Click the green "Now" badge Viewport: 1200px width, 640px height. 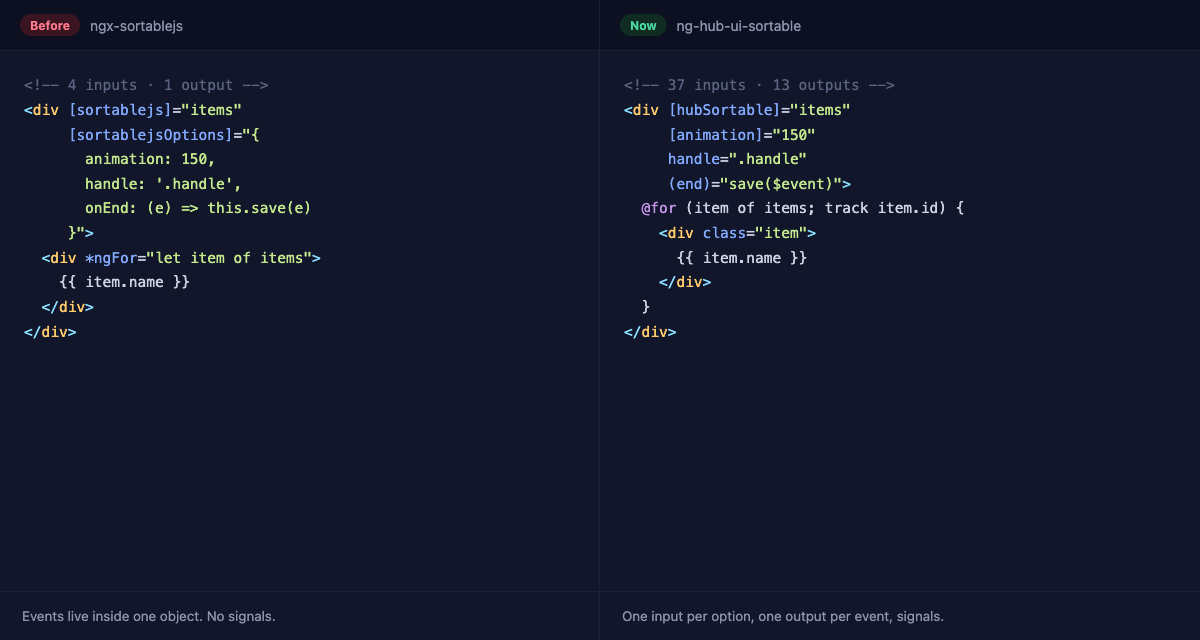[643, 25]
